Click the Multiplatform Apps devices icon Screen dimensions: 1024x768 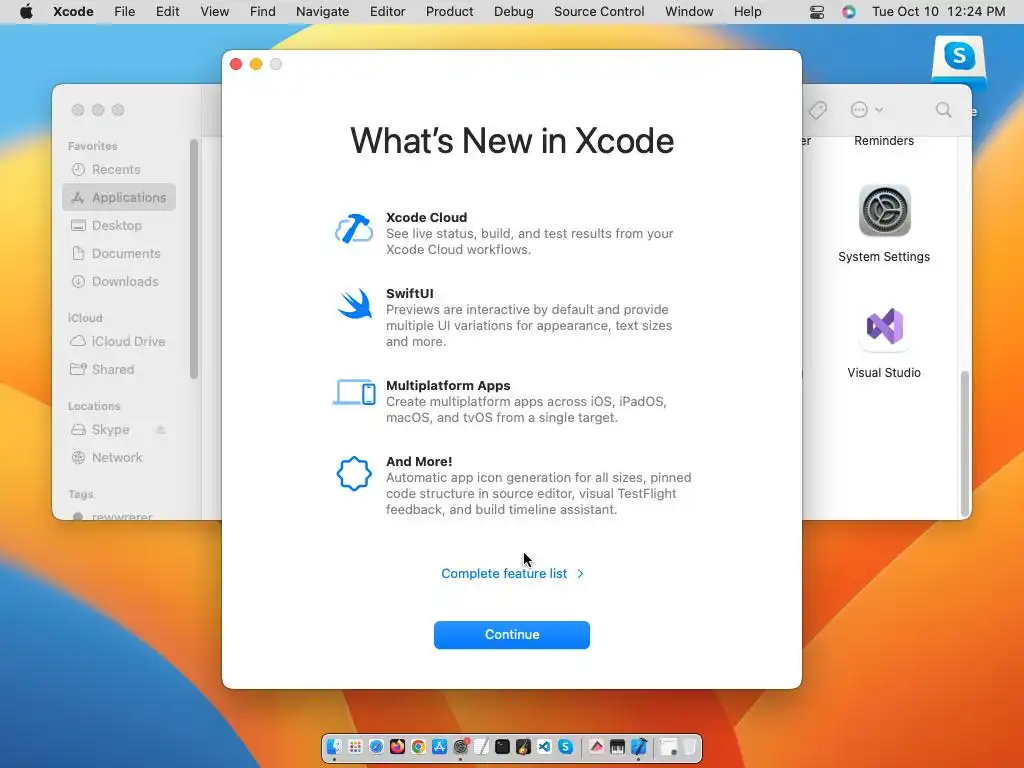point(354,392)
